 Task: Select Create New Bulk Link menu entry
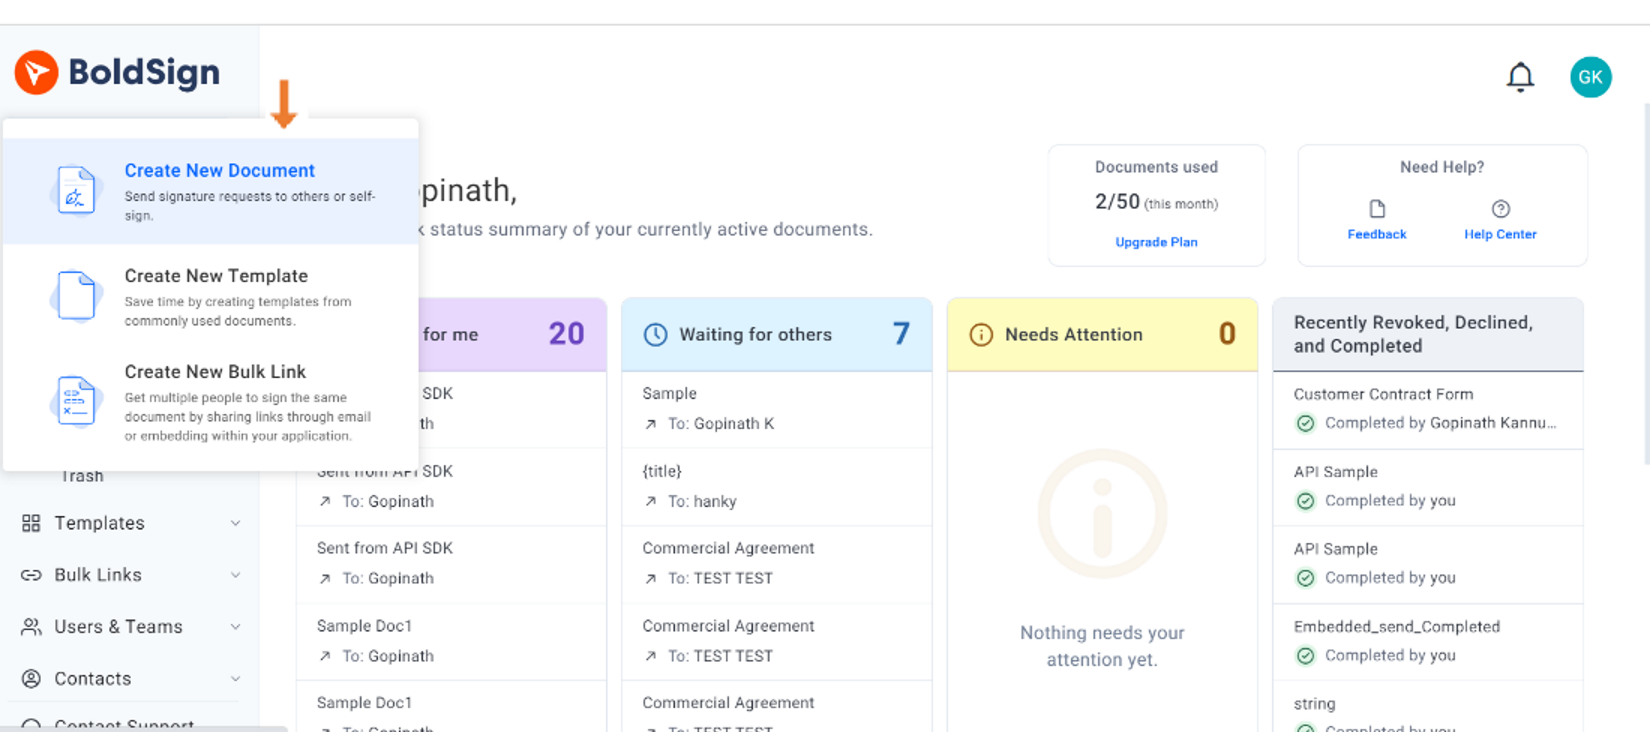[211, 402]
